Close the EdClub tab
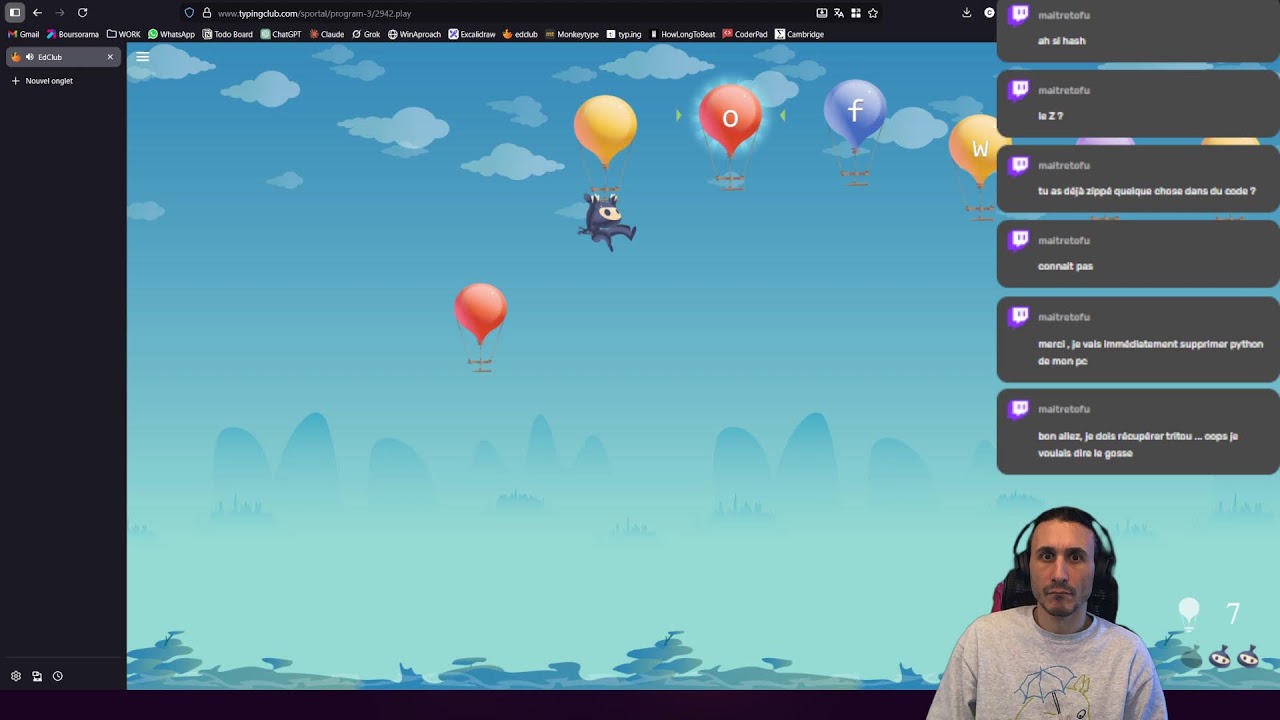 coord(110,57)
